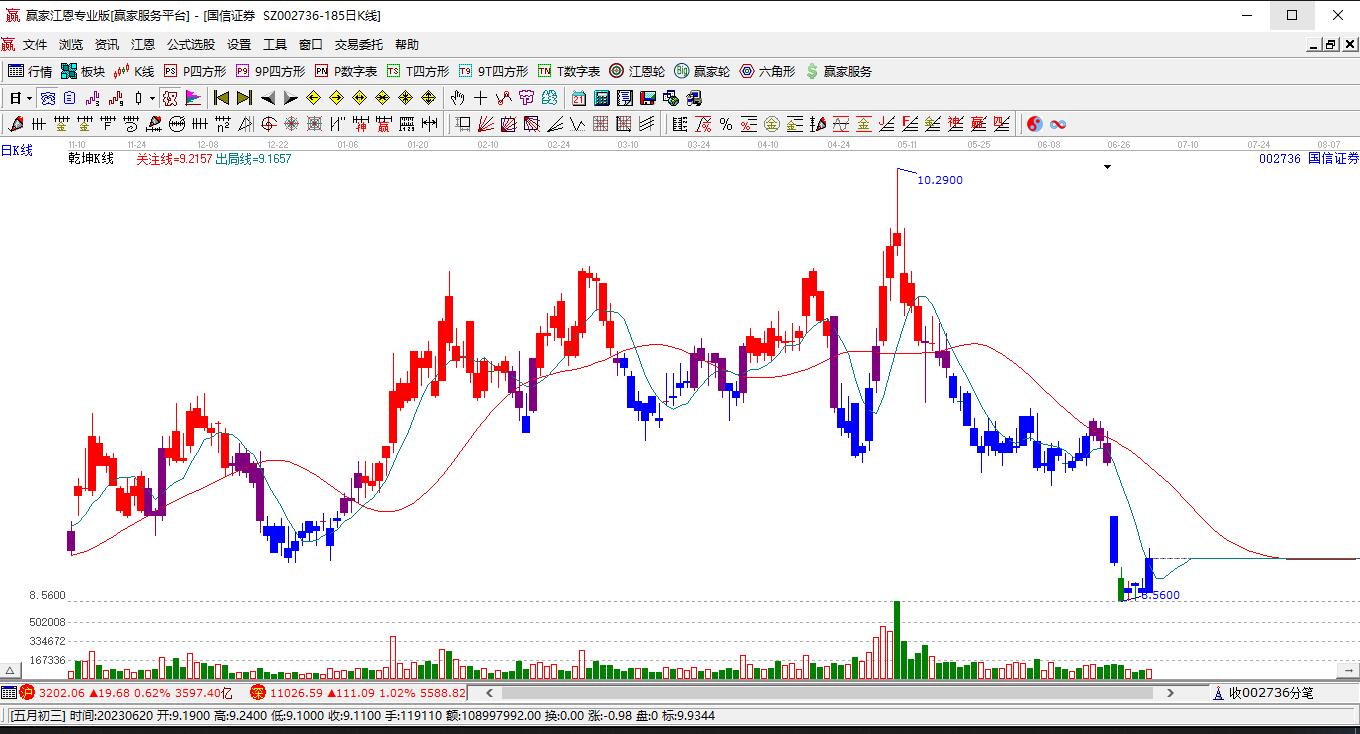
Task: Open the P四方形 tool
Action: [x=195, y=71]
